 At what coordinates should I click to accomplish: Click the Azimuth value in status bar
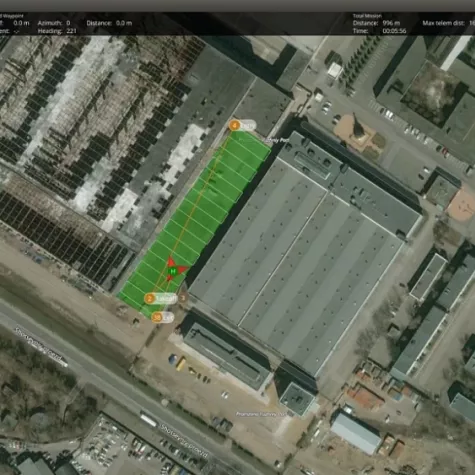(x=68, y=23)
